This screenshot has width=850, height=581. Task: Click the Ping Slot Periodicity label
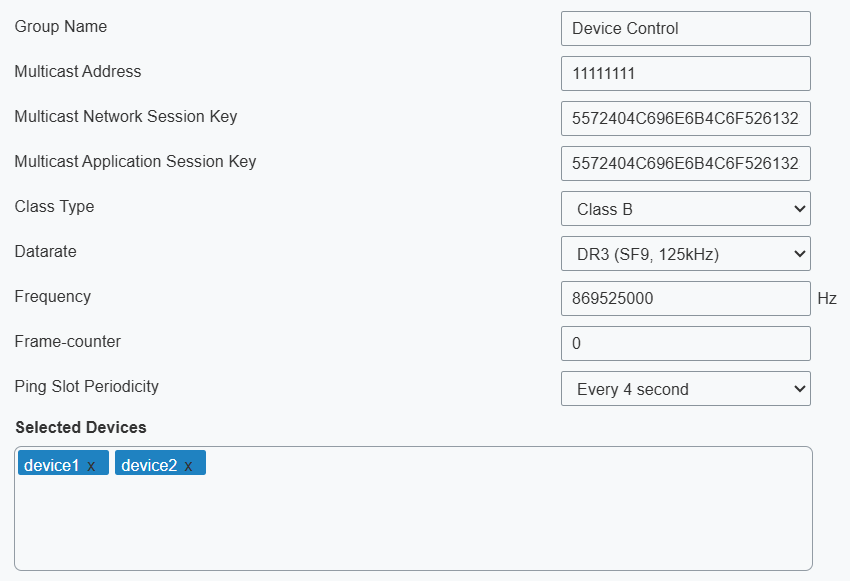86,387
